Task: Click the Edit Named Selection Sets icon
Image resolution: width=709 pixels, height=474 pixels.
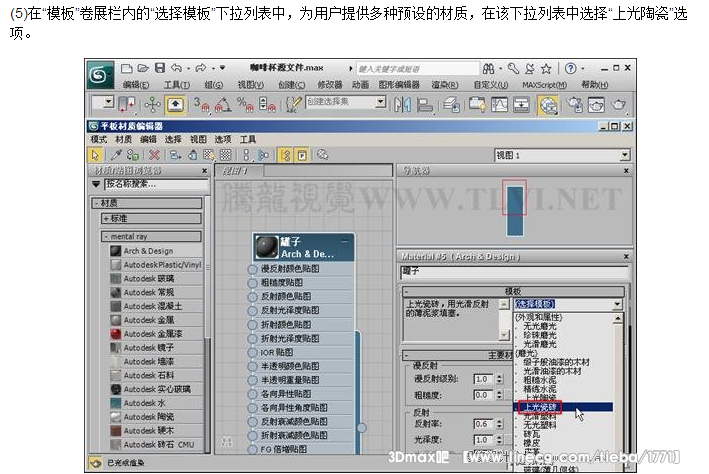Action: point(294,105)
